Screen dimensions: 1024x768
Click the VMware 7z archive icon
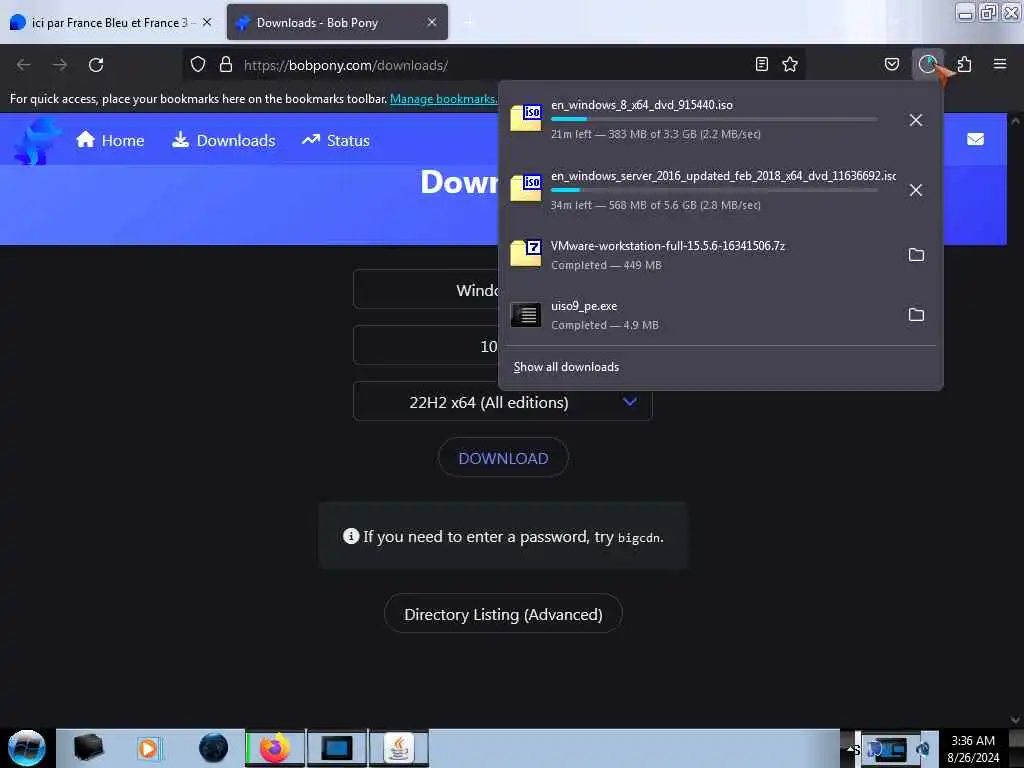tap(526, 253)
